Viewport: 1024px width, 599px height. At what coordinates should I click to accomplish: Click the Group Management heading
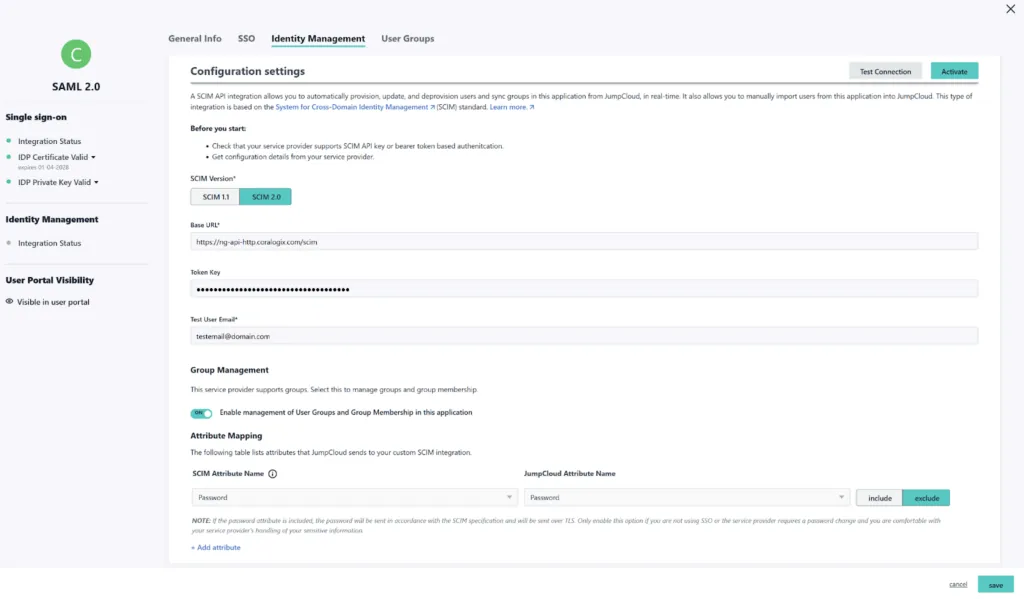(229, 370)
